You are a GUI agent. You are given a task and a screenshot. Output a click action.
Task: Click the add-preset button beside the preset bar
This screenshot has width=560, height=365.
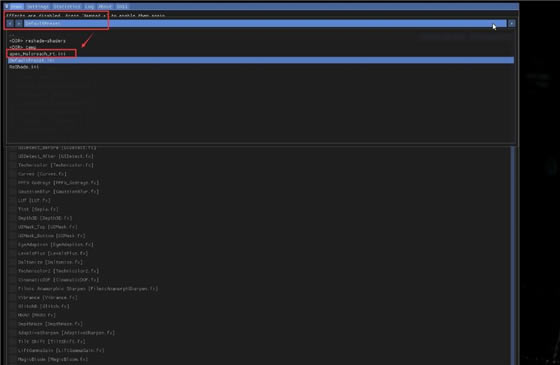click(511, 23)
